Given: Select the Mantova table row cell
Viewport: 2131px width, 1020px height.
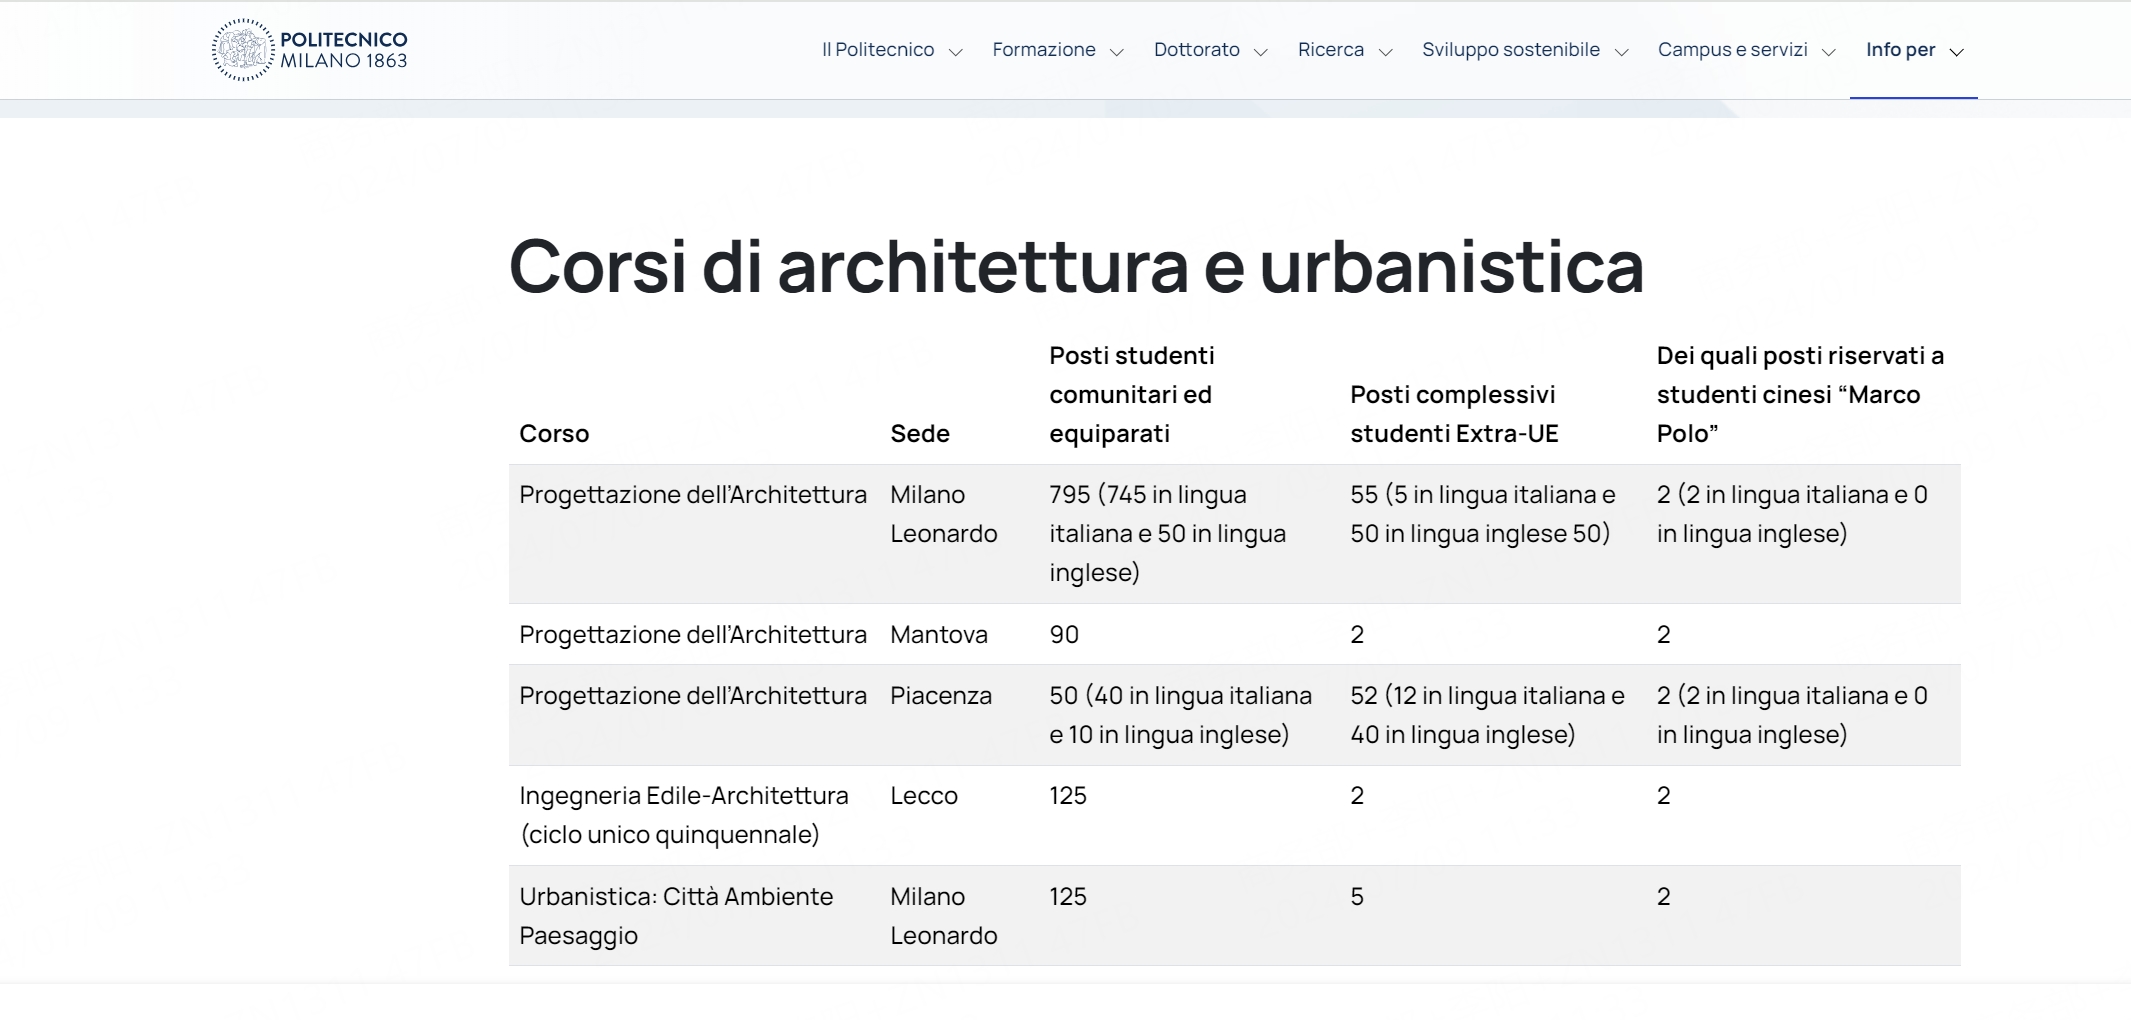Looking at the screenshot, I should [x=938, y=635].
